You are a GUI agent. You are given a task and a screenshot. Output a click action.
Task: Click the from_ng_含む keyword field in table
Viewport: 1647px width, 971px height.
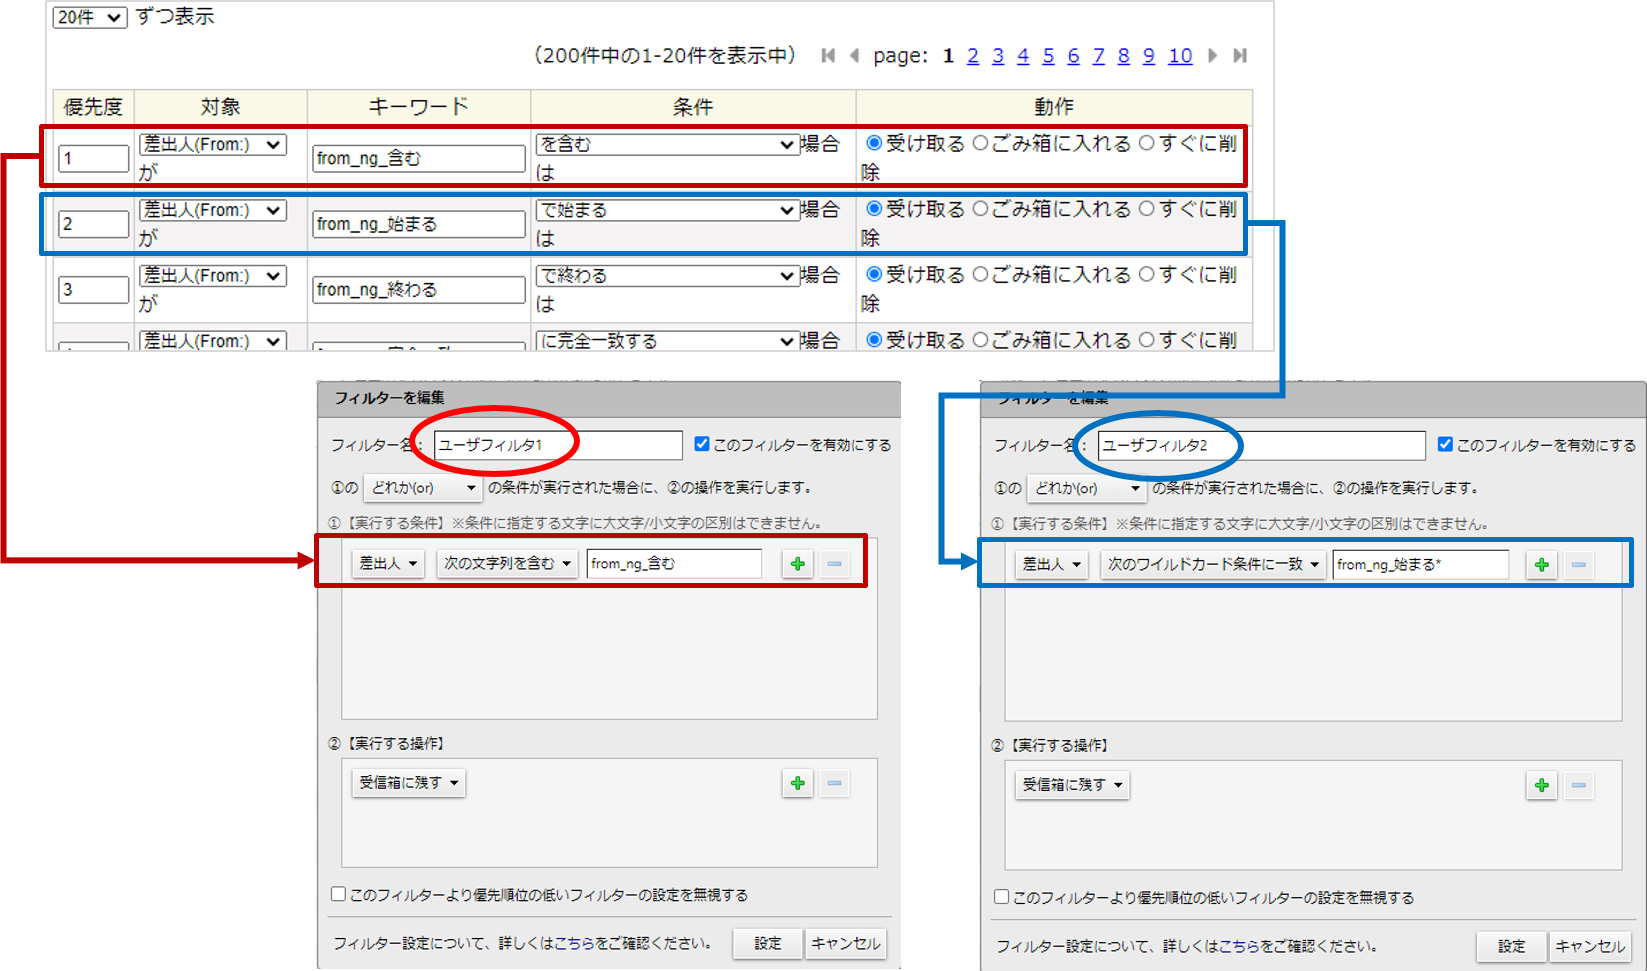(x=418, y=158)
